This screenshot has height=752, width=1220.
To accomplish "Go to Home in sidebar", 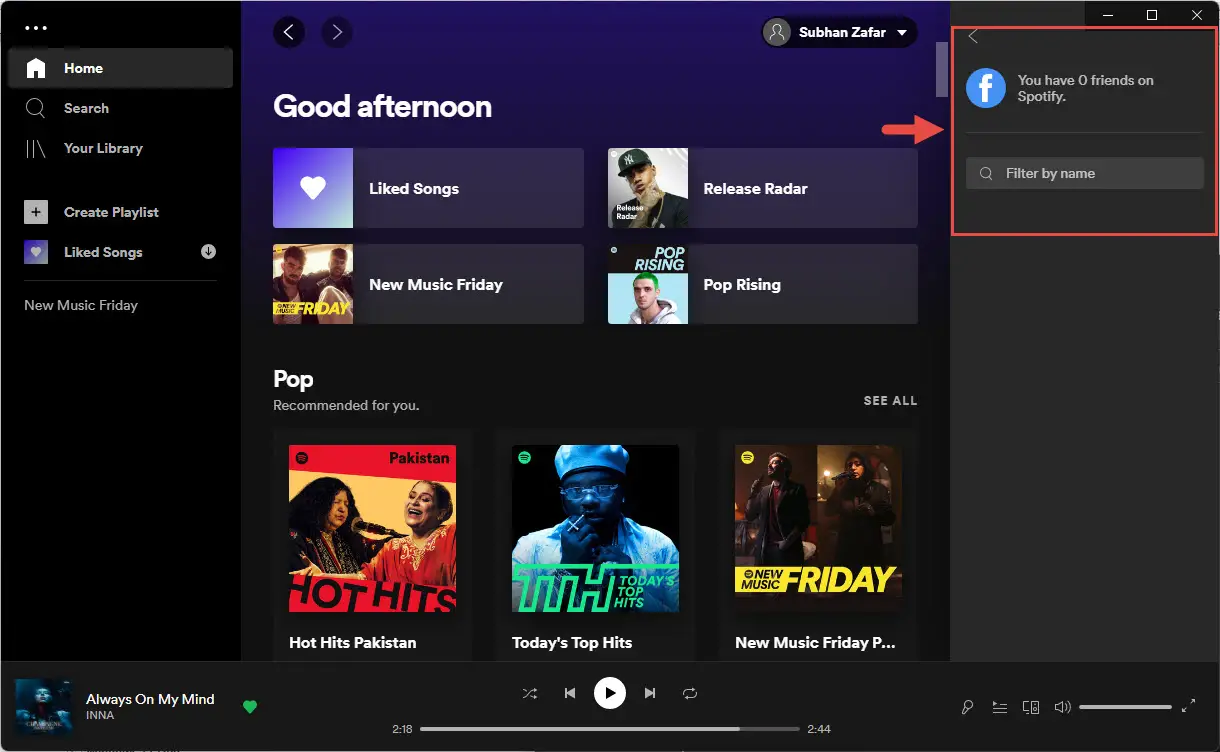I will coord(120,68).
